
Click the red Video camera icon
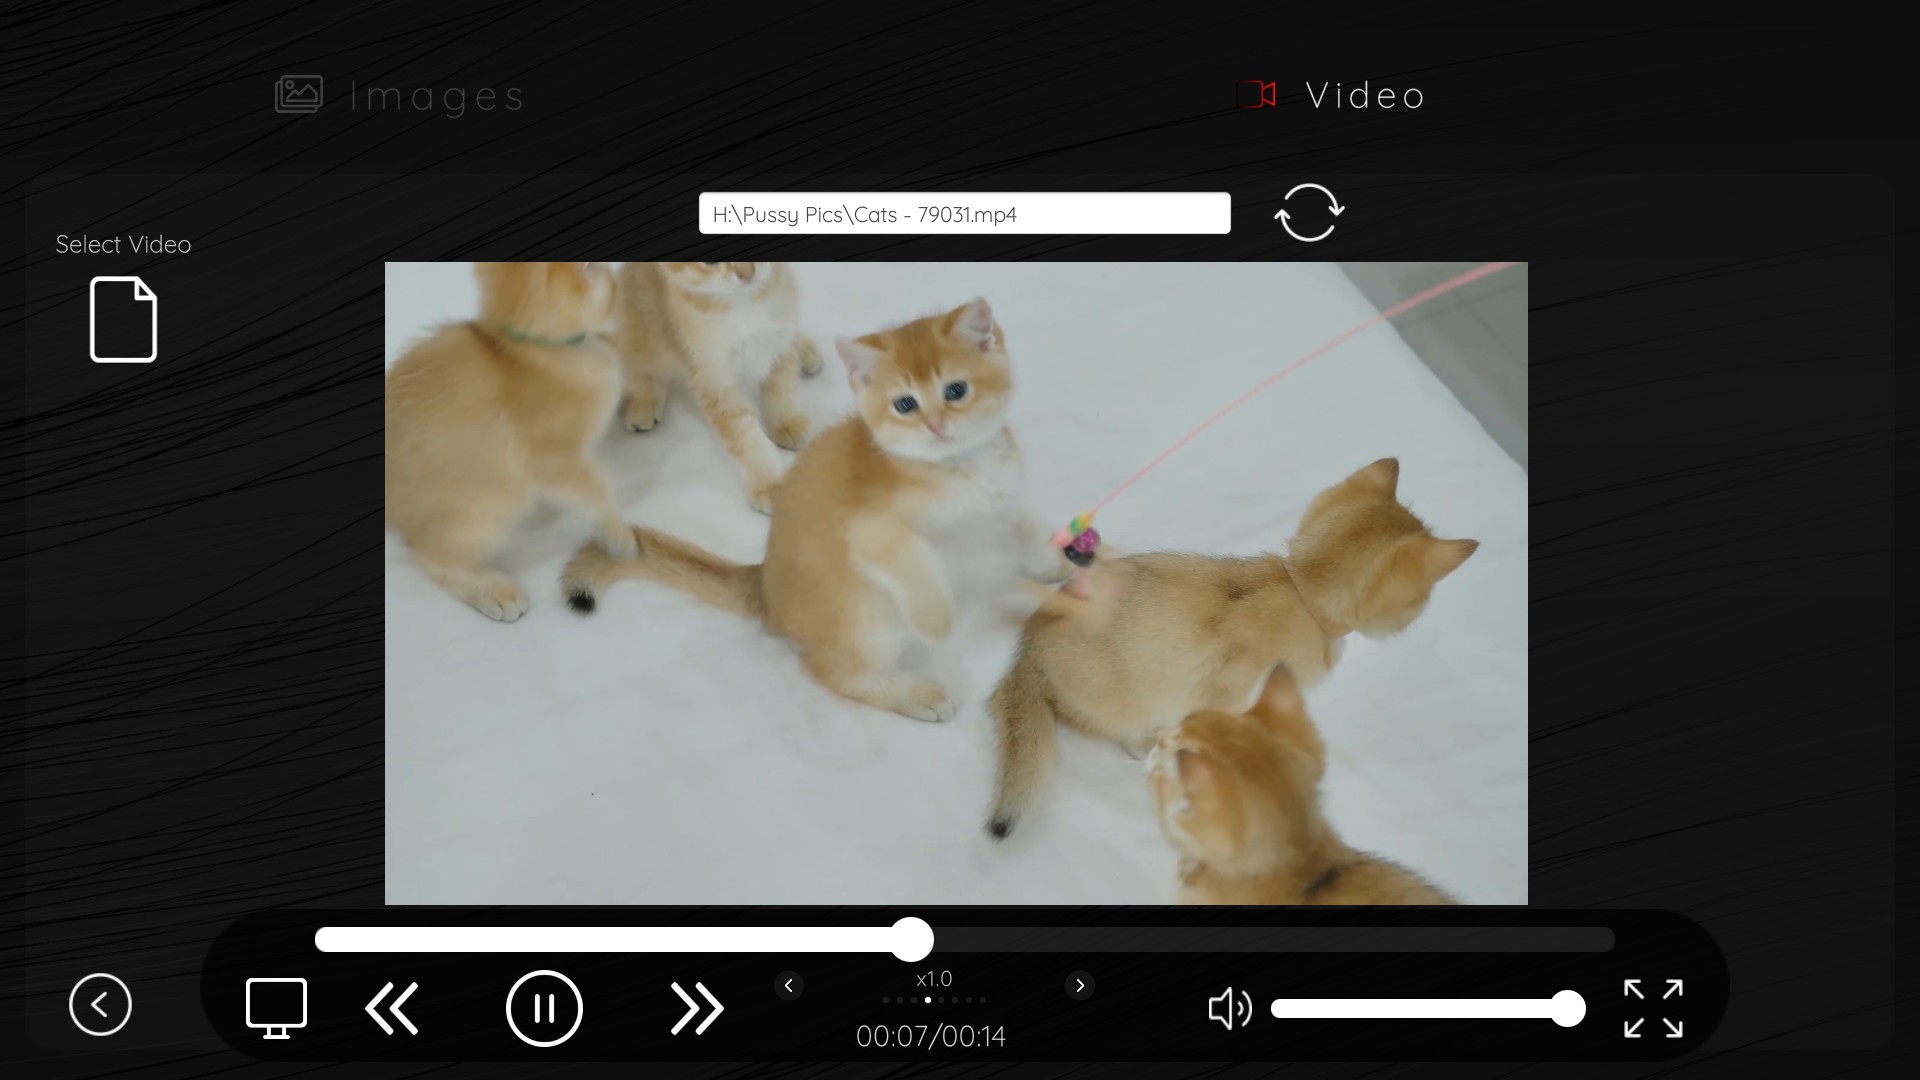click(1257, 95)
